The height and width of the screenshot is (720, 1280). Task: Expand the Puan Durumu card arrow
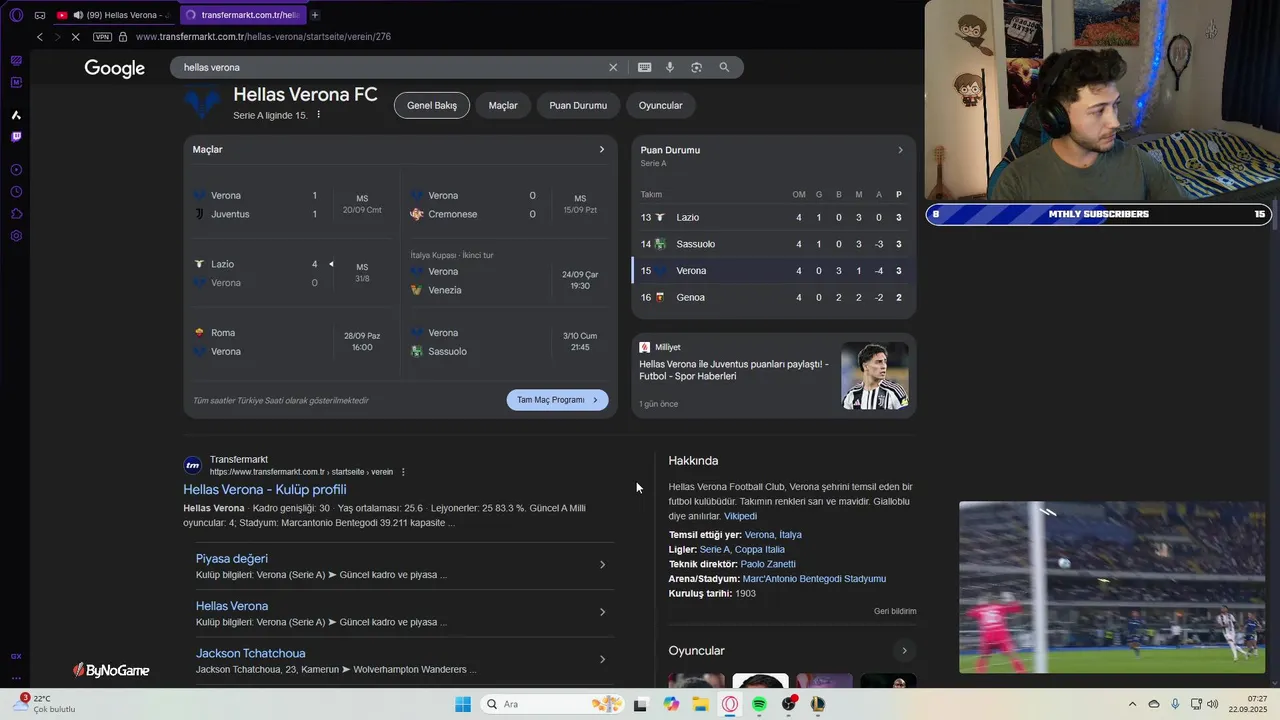pyautogui.click(x=900, y=150)
